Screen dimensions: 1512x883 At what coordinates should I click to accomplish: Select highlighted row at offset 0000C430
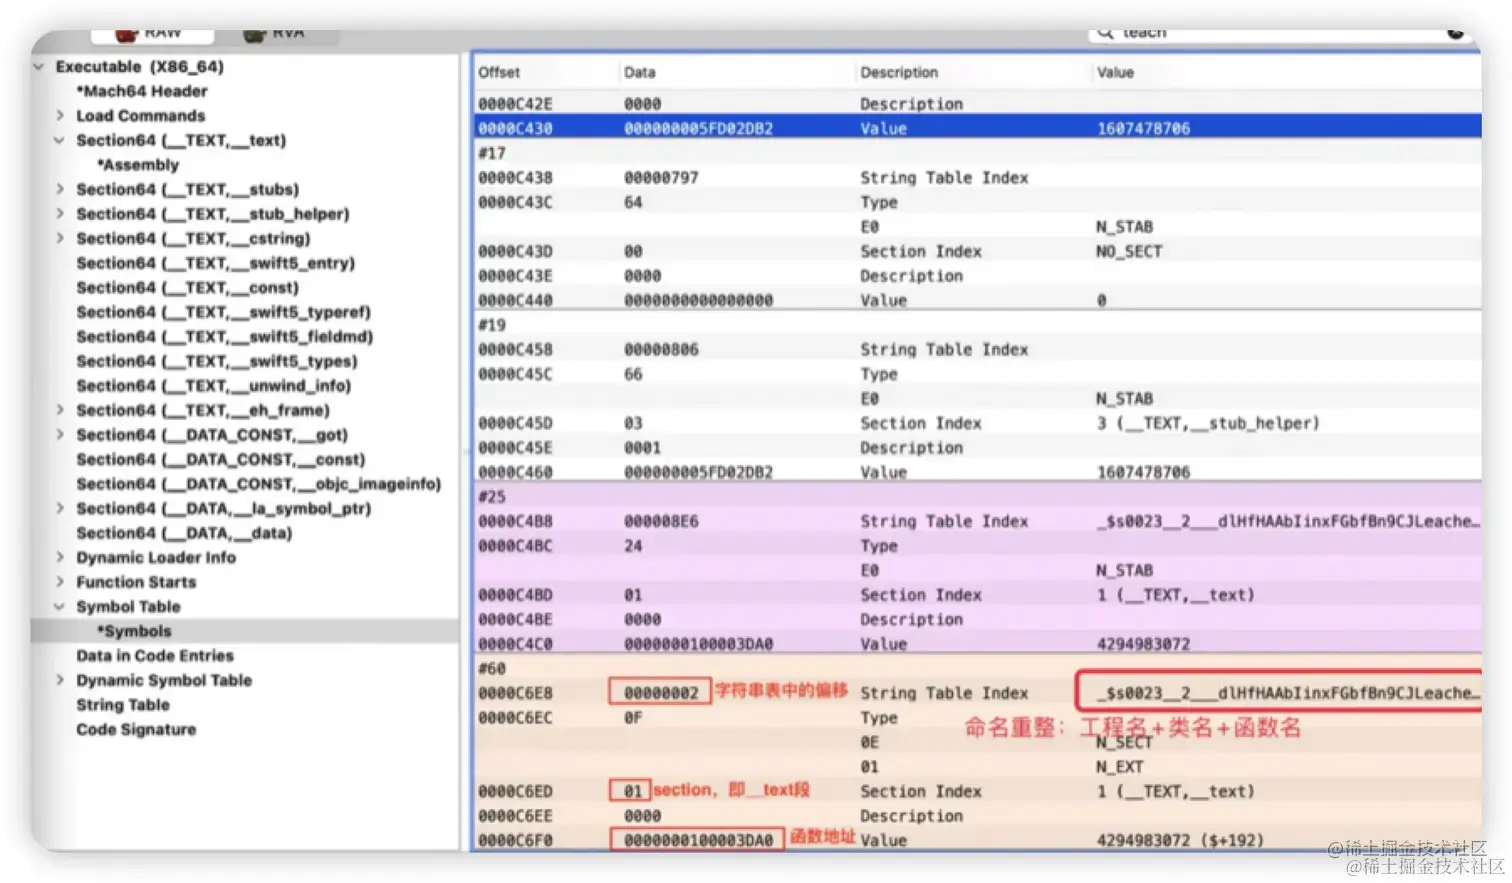tap(977, 128)
